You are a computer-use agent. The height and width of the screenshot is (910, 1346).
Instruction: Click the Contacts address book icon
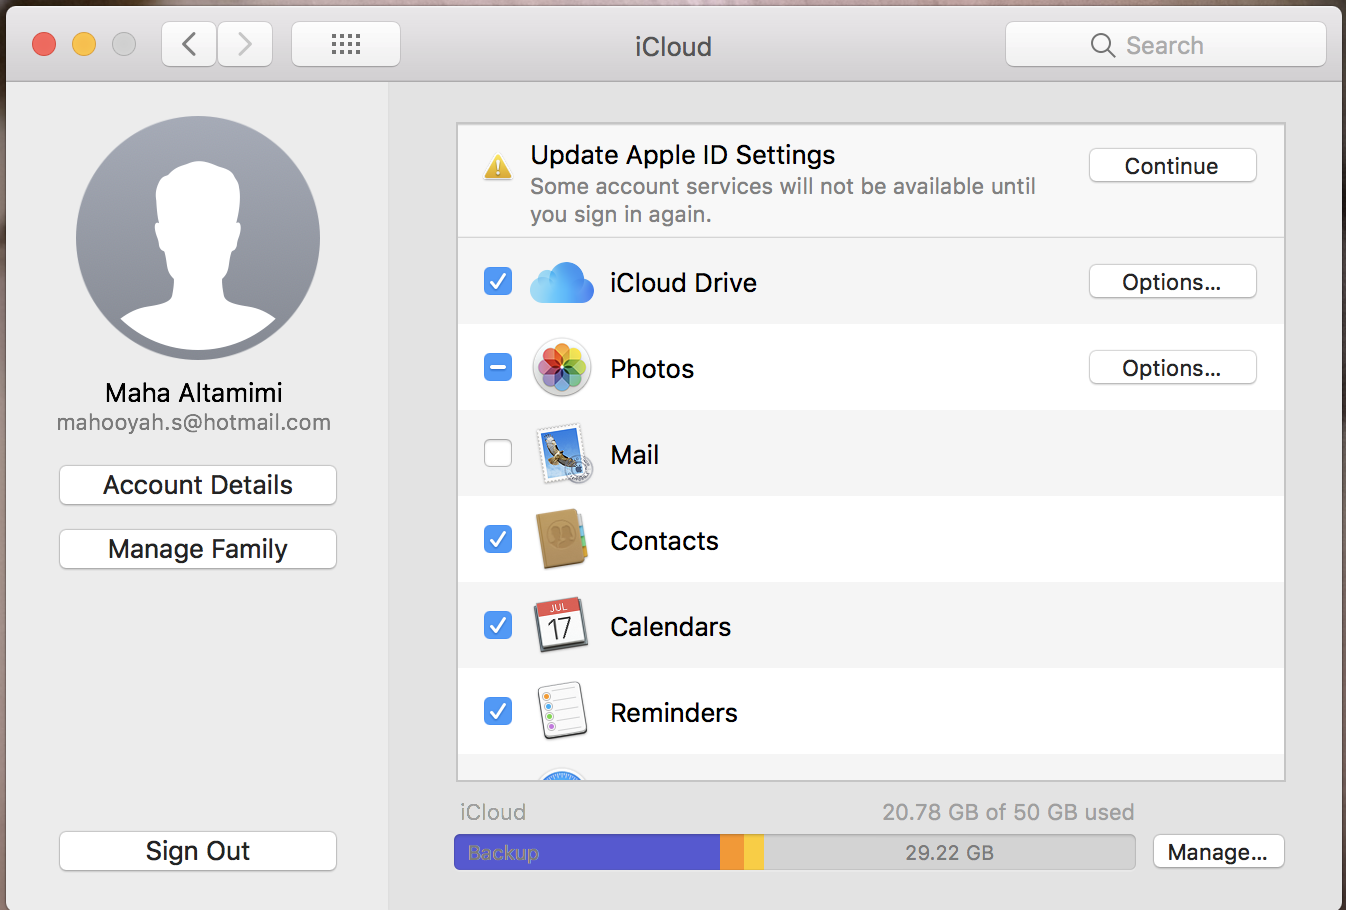click(x=562, y=540)
